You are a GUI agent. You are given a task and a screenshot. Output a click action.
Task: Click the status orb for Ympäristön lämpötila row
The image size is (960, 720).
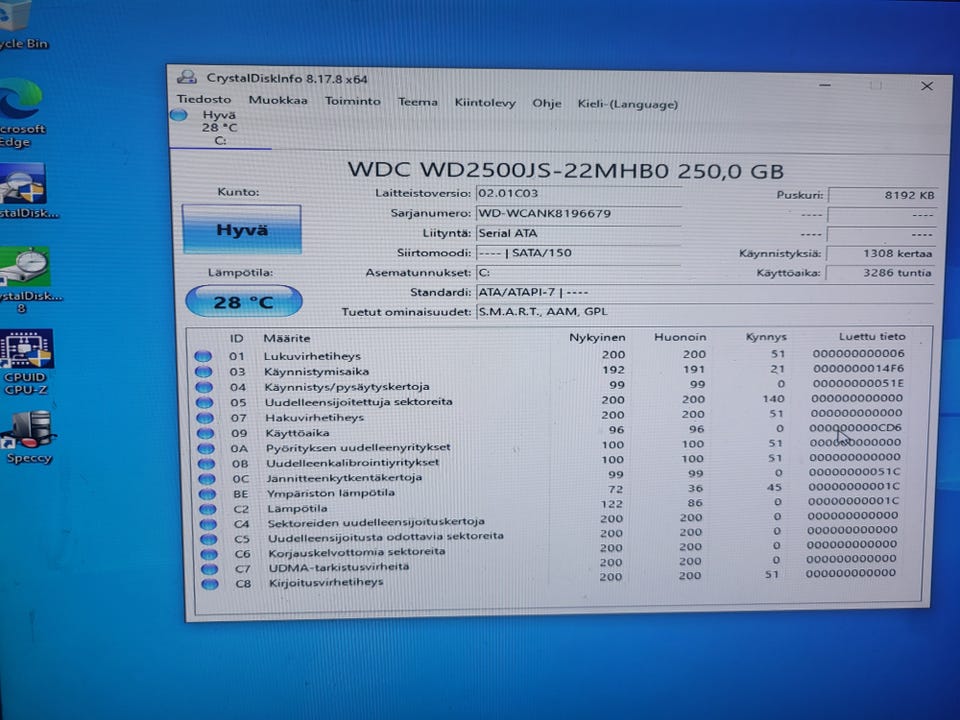pyautogui.click(x=208, y=493)
